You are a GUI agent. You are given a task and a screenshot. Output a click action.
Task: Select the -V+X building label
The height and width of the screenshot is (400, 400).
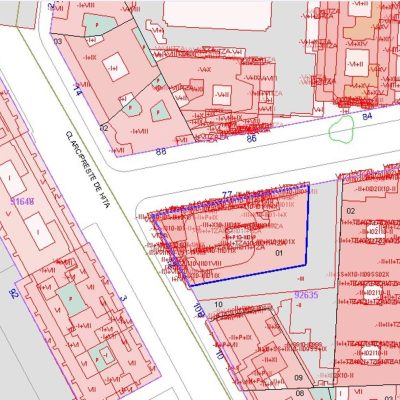tap(204, 70)
